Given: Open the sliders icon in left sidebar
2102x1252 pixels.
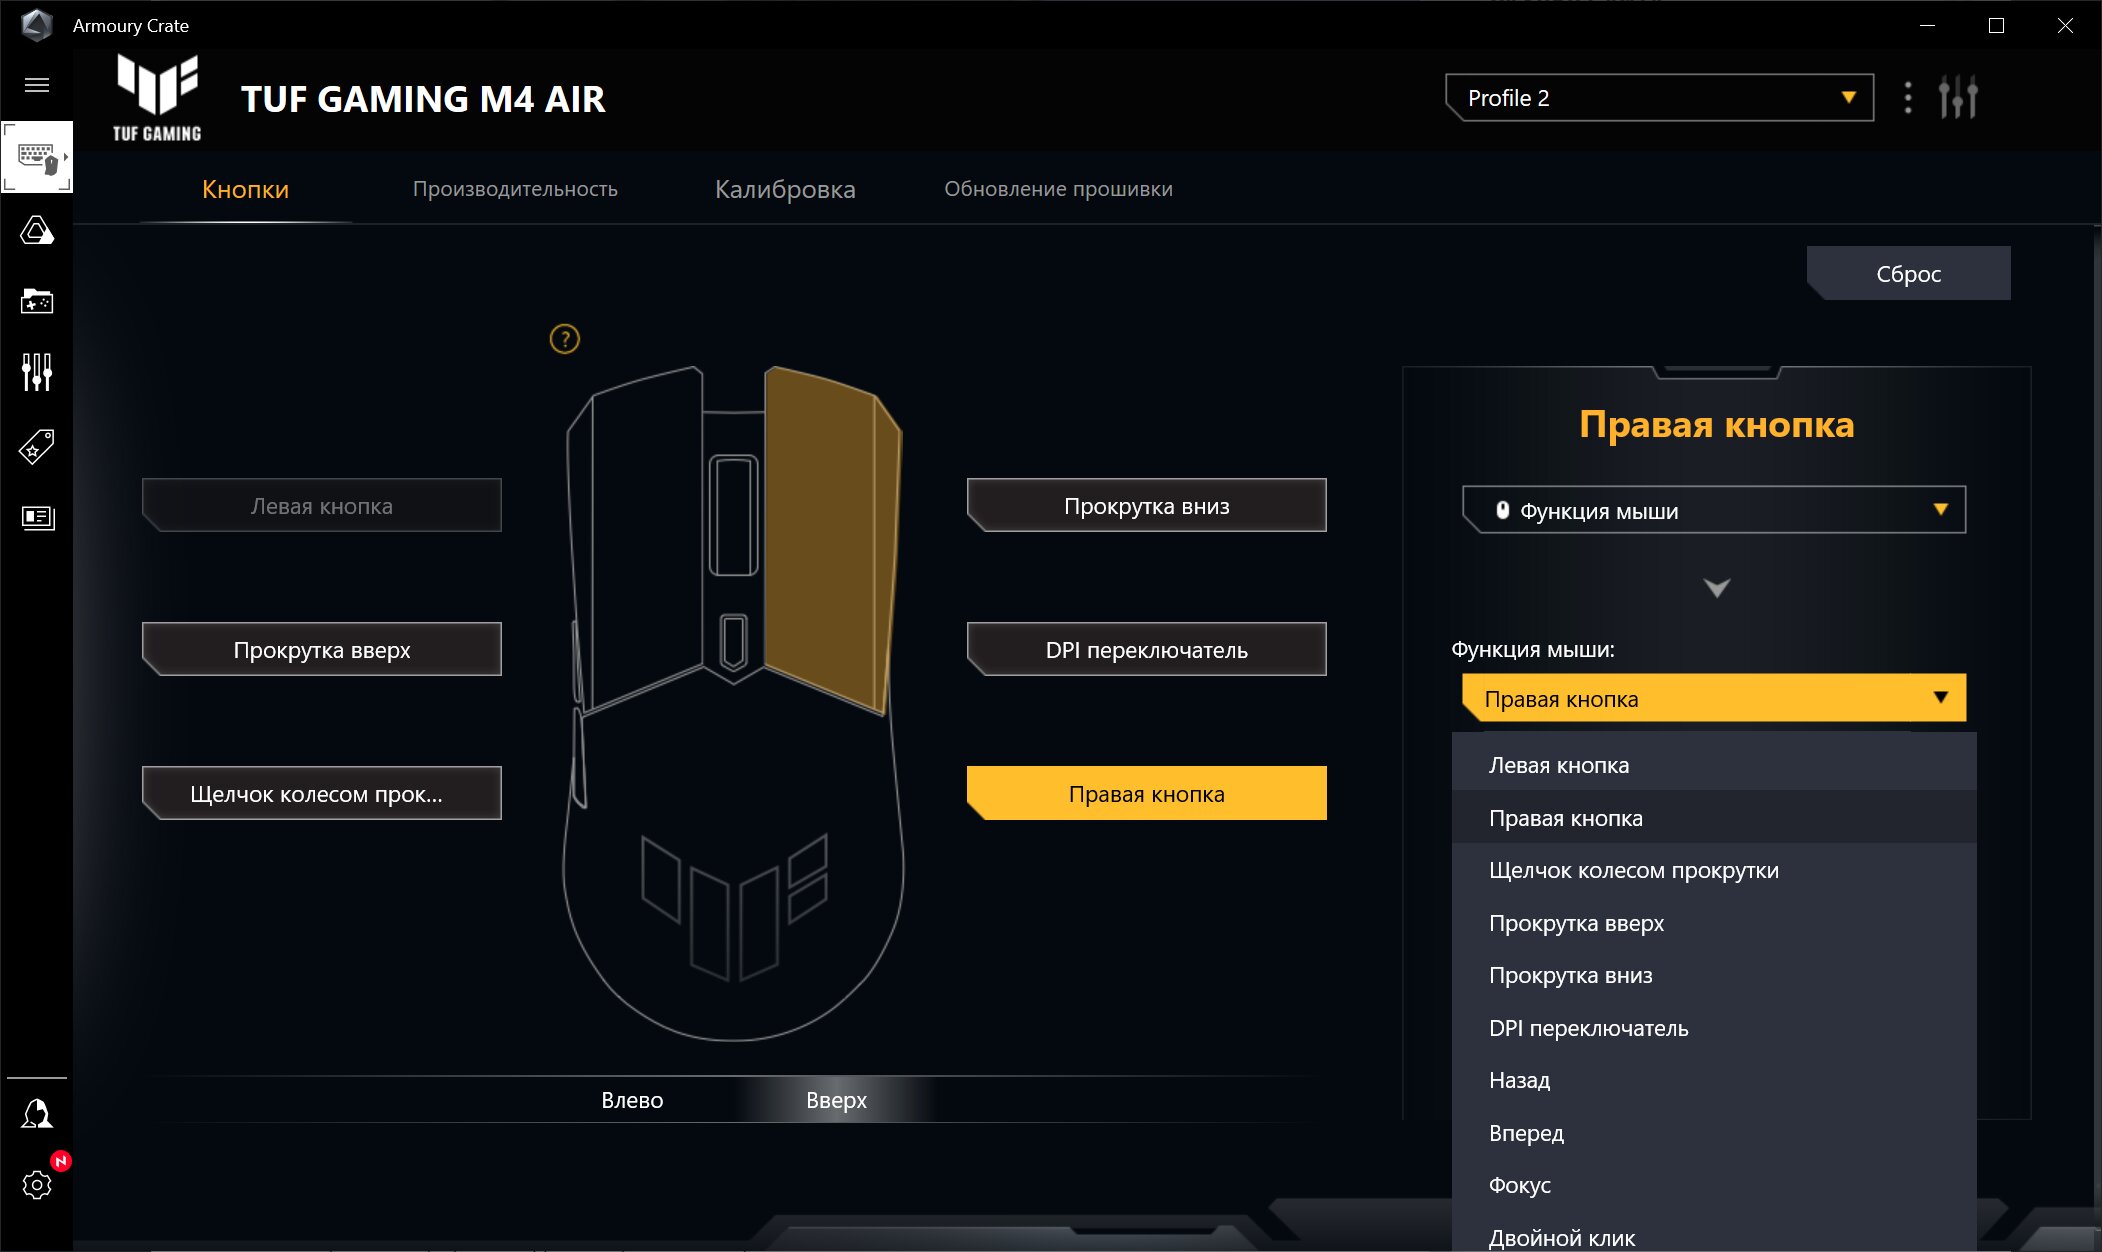Looking at the screenshot, I should coord(37,372).
